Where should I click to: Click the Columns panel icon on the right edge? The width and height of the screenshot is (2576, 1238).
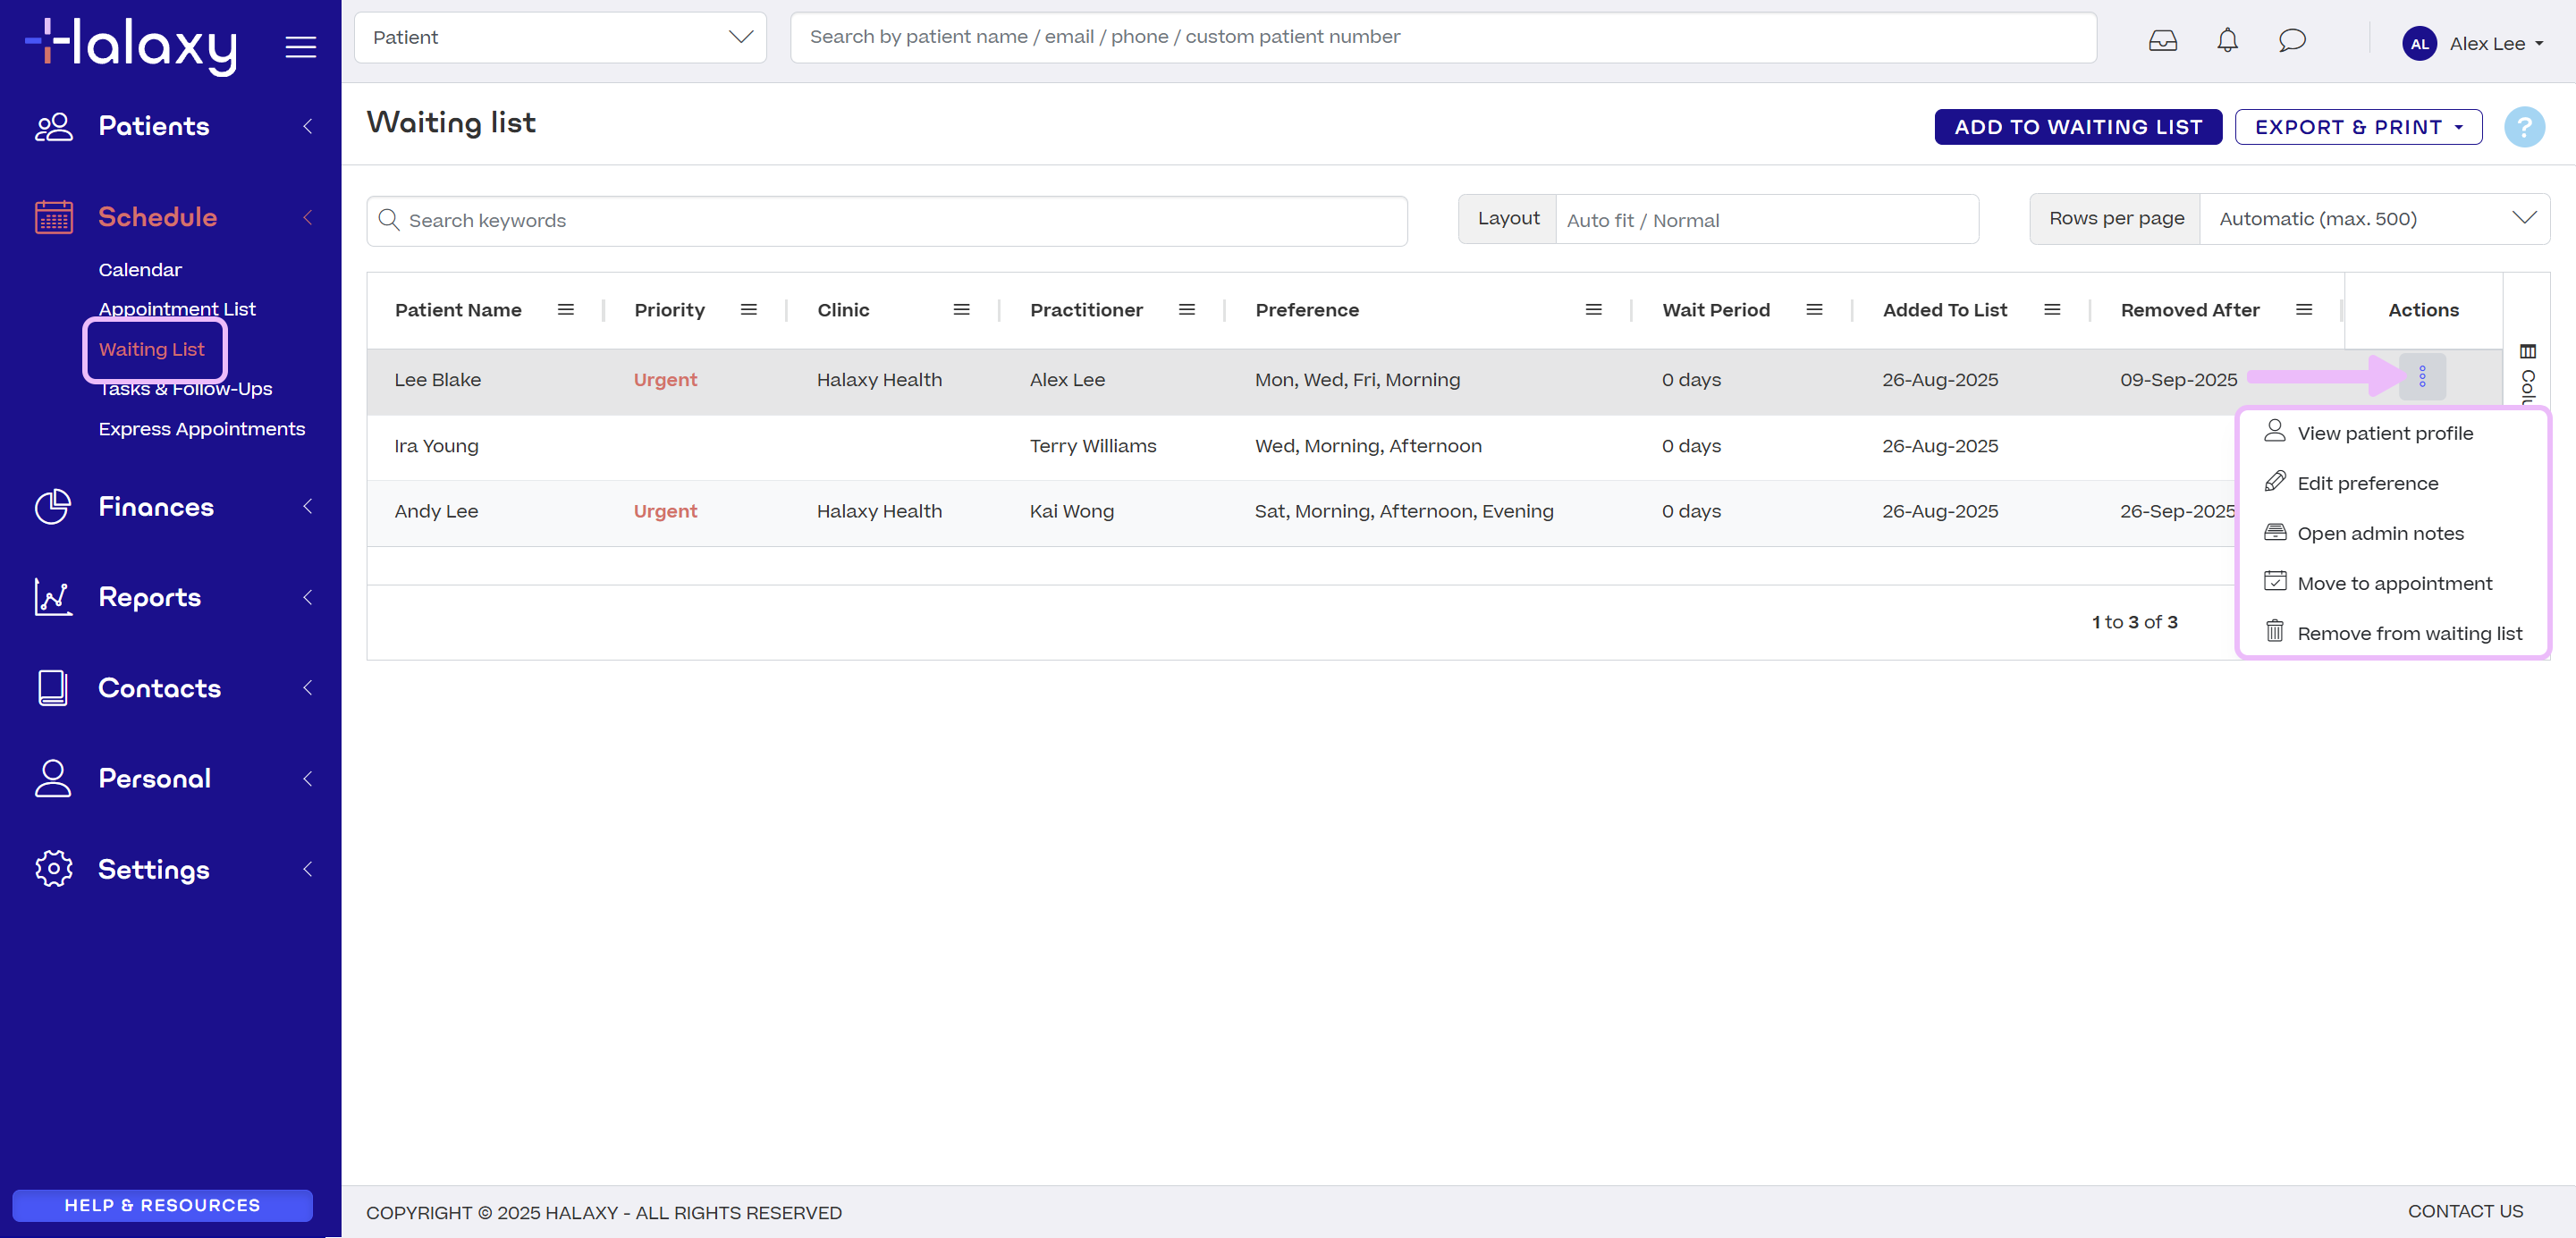[x=2529, y=351]
